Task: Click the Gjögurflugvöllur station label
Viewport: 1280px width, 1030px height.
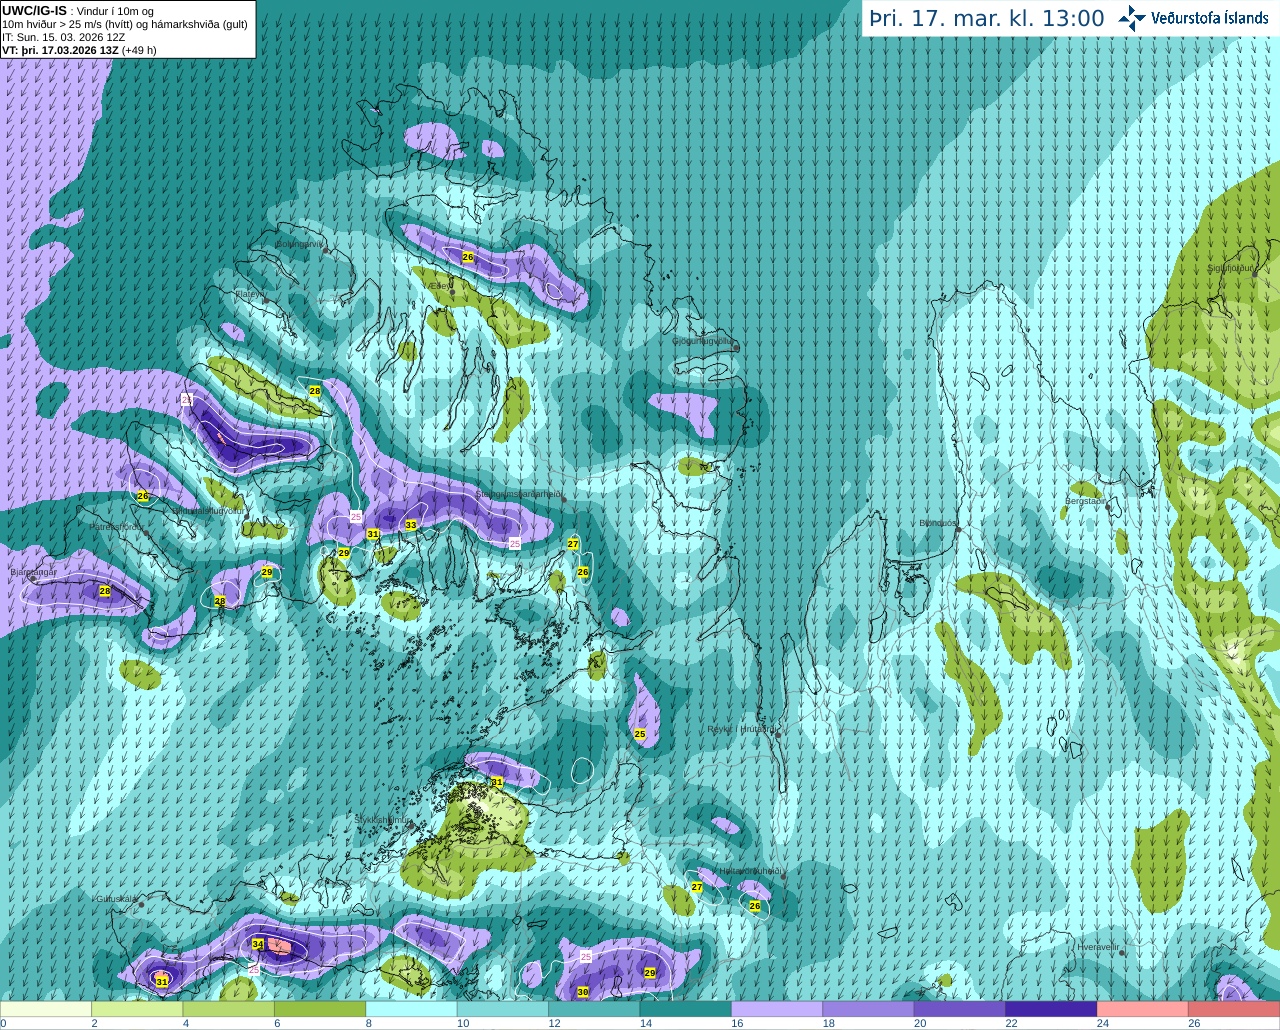Action: tap(703, 340)
